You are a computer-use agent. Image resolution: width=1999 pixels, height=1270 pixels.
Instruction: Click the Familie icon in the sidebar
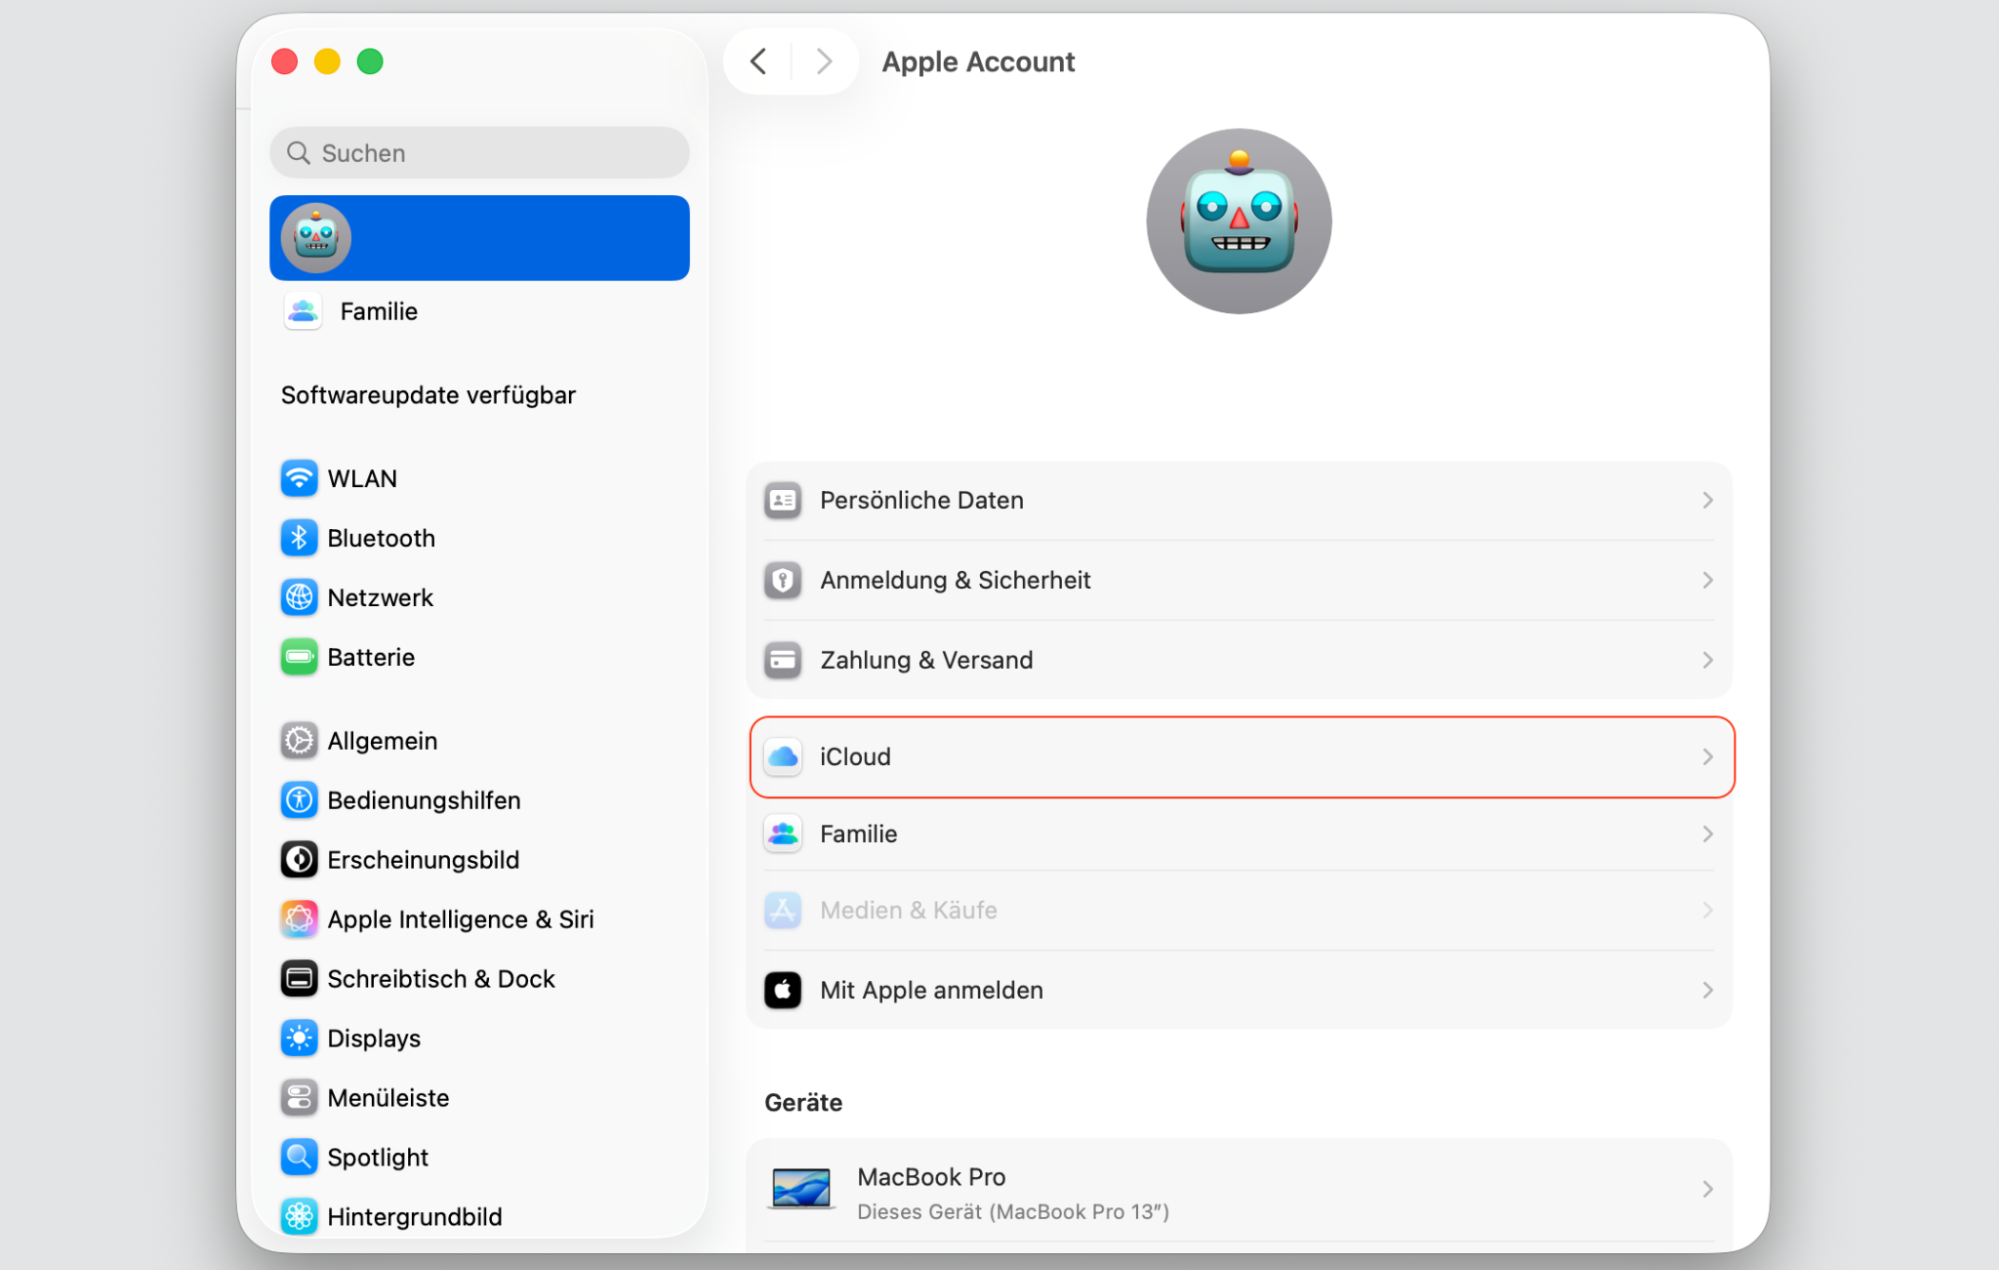pyautogui.click(x=303, y=311)
